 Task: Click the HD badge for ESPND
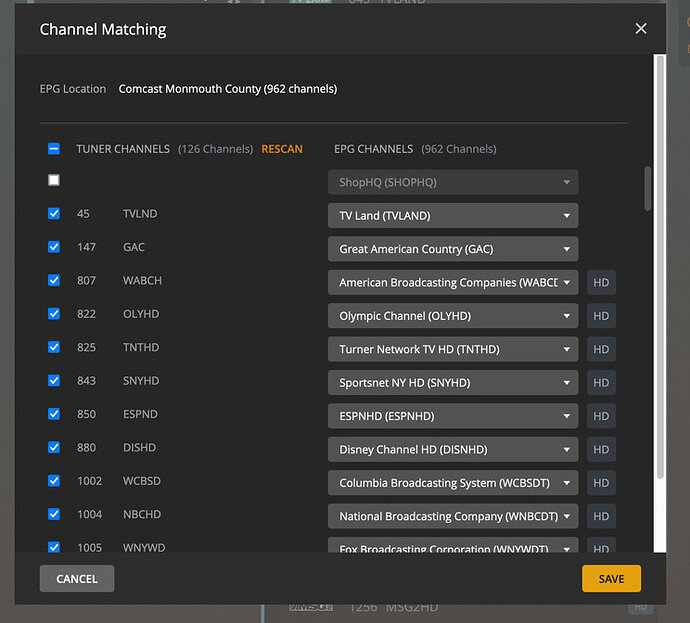coord(601,416)
